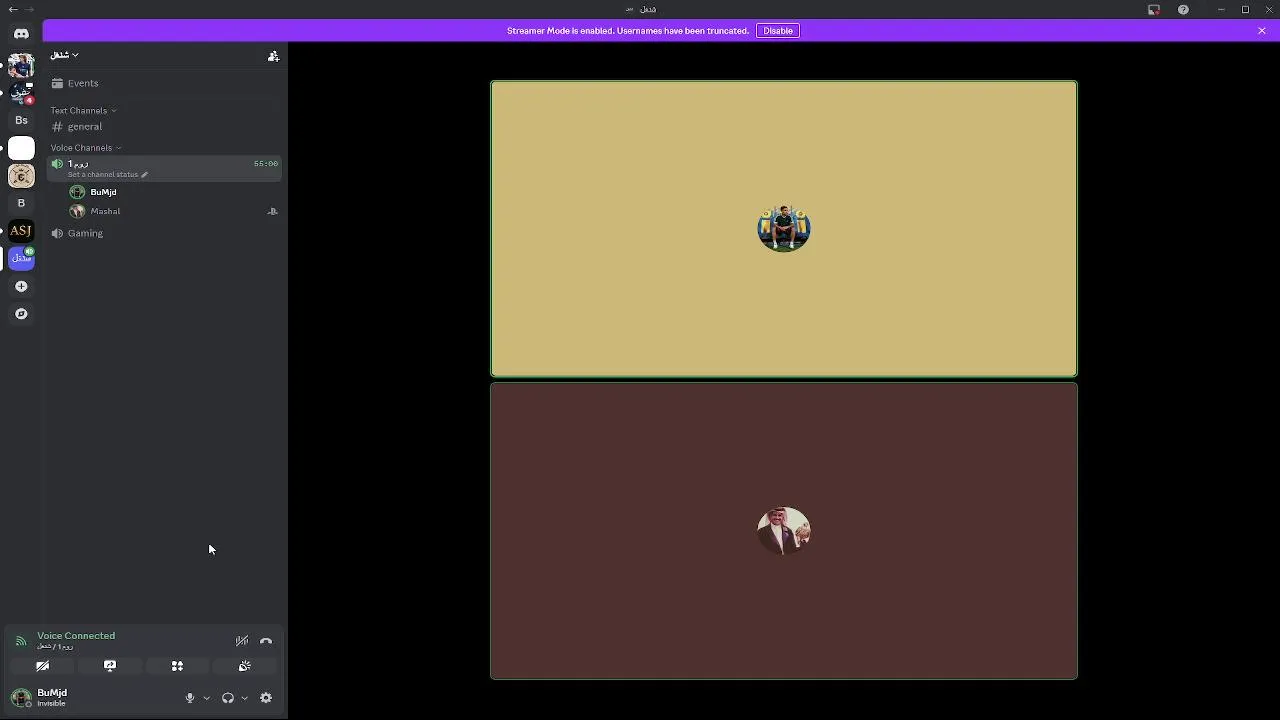Open server name dropdown menu
The width and height of the screenshot is (1280, 720).
click(64, 55)
